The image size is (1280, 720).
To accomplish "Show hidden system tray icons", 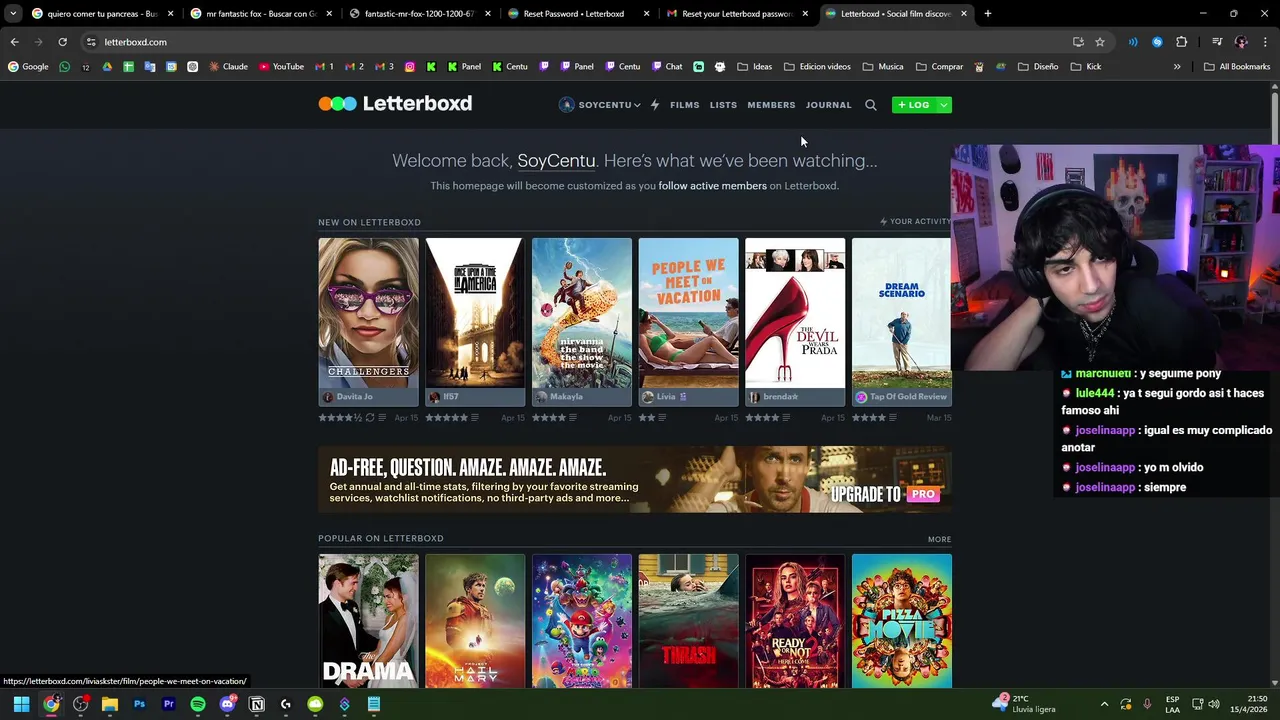I will [x=1104, y=704].
